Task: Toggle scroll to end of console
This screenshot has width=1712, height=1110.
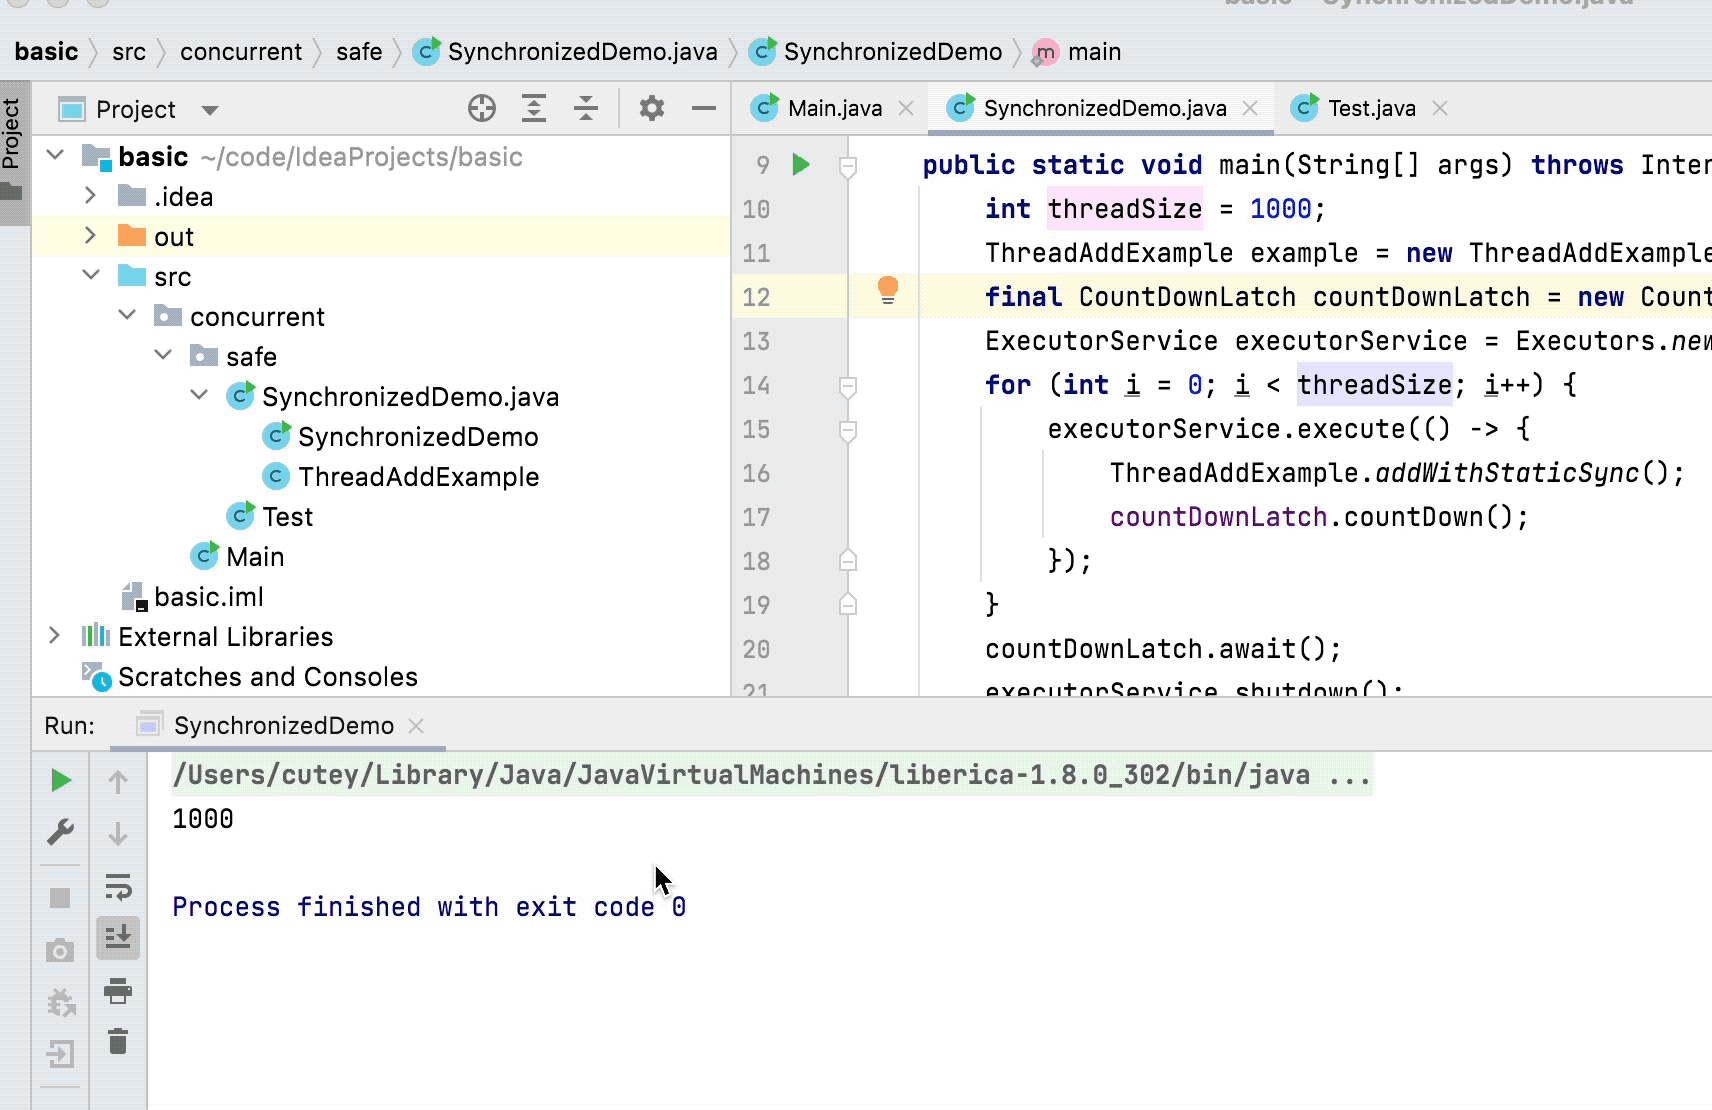Action: (118, 938)
